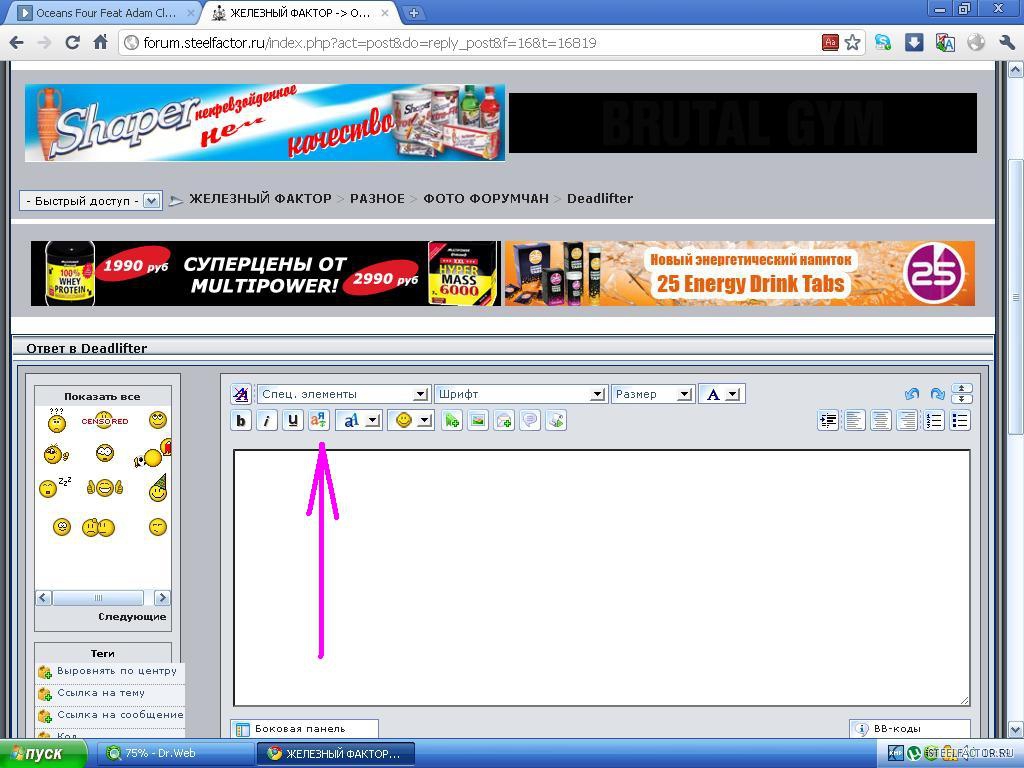Open the font color dropdown
This screenshot has height=768, width=1024.
(x=722, y=394)
